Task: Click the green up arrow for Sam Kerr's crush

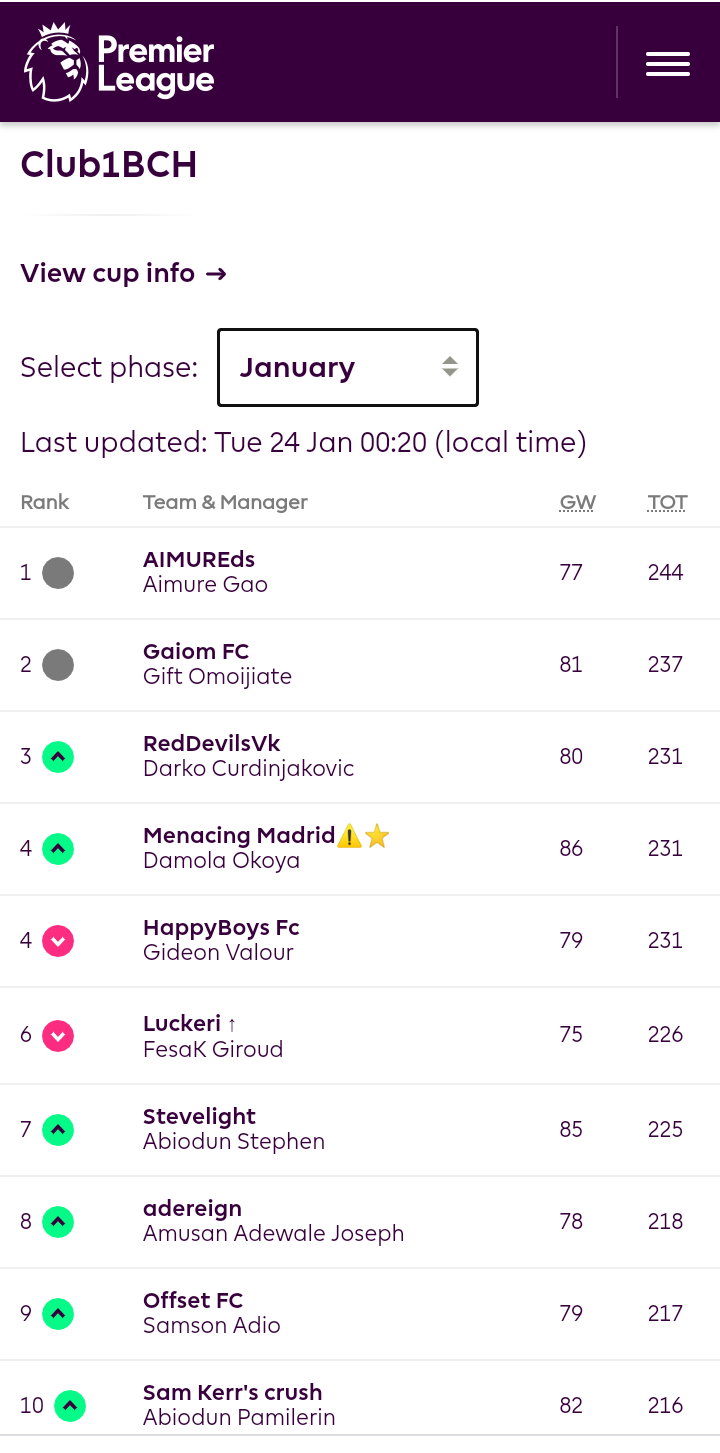Action: tap(70, 1406)
